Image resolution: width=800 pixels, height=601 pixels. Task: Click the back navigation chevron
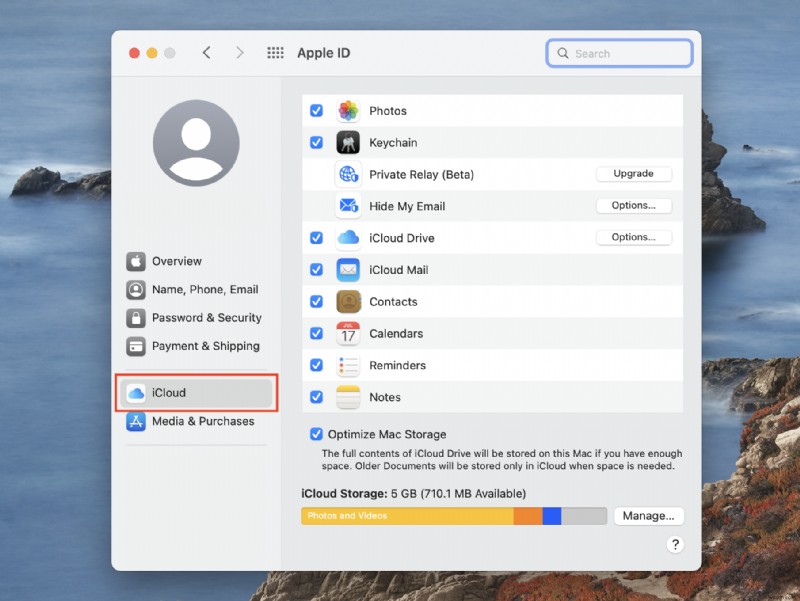[x=207, y=52]
